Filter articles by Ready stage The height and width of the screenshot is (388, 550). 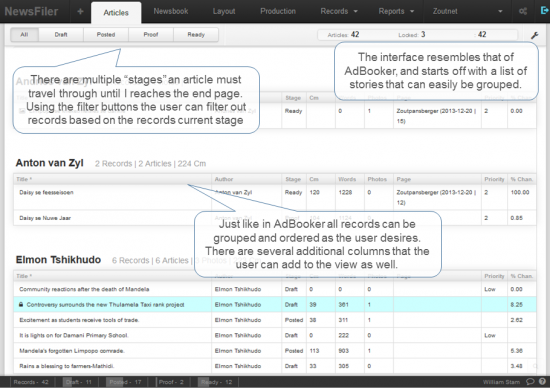point(196,34)
